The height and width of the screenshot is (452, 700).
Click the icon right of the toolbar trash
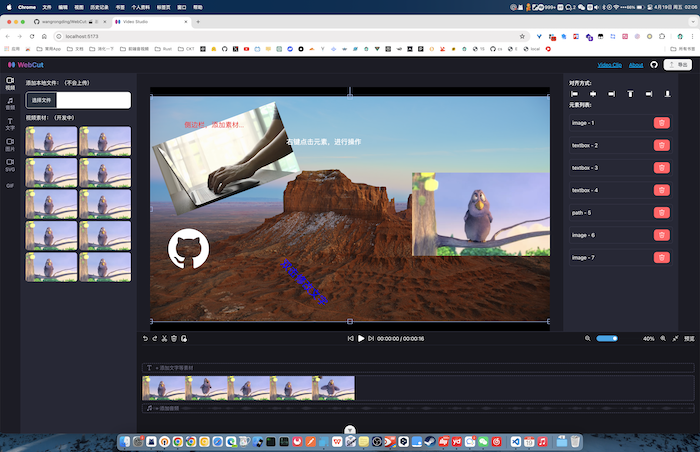(x=184, y=339)
